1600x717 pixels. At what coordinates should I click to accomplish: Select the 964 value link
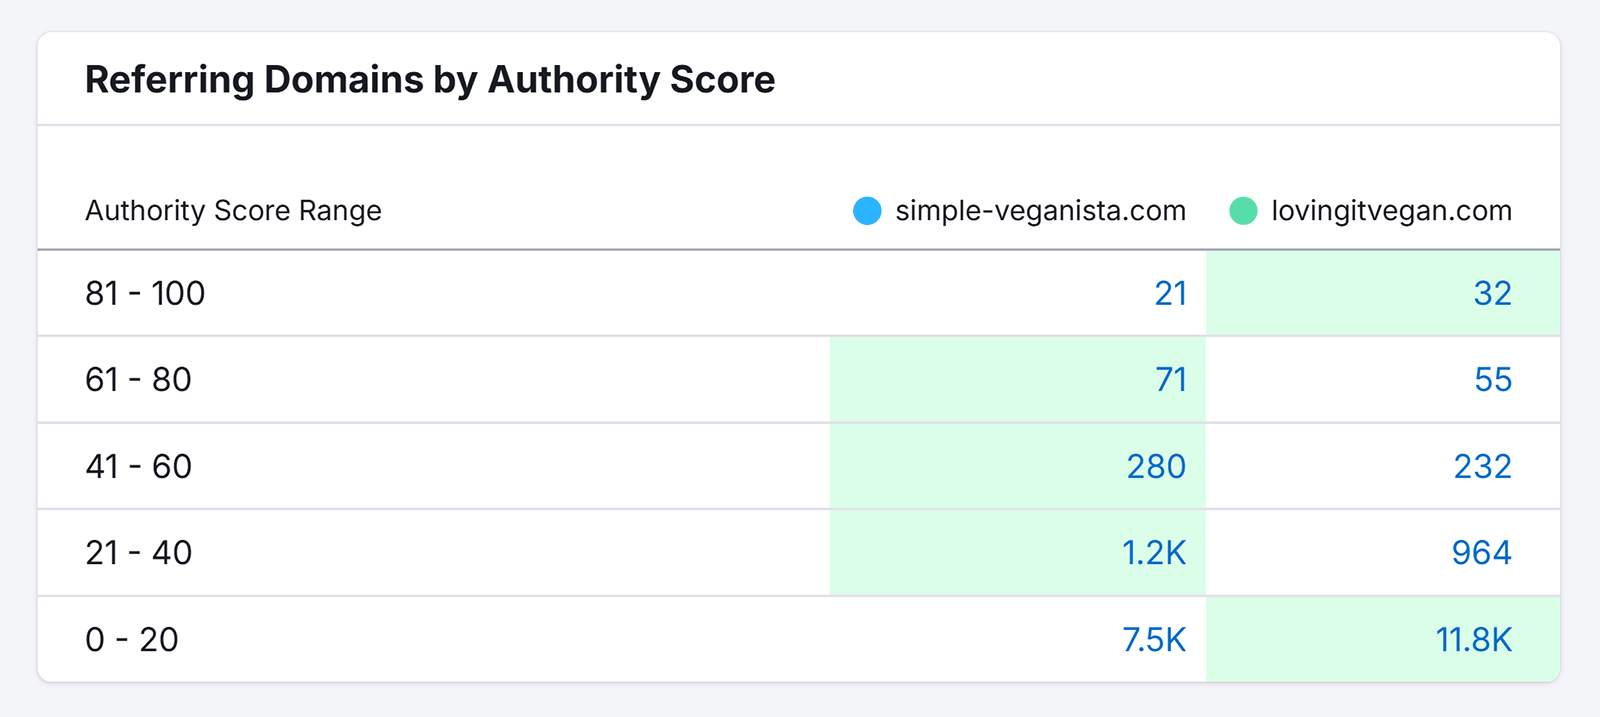tap(1481, 553)
